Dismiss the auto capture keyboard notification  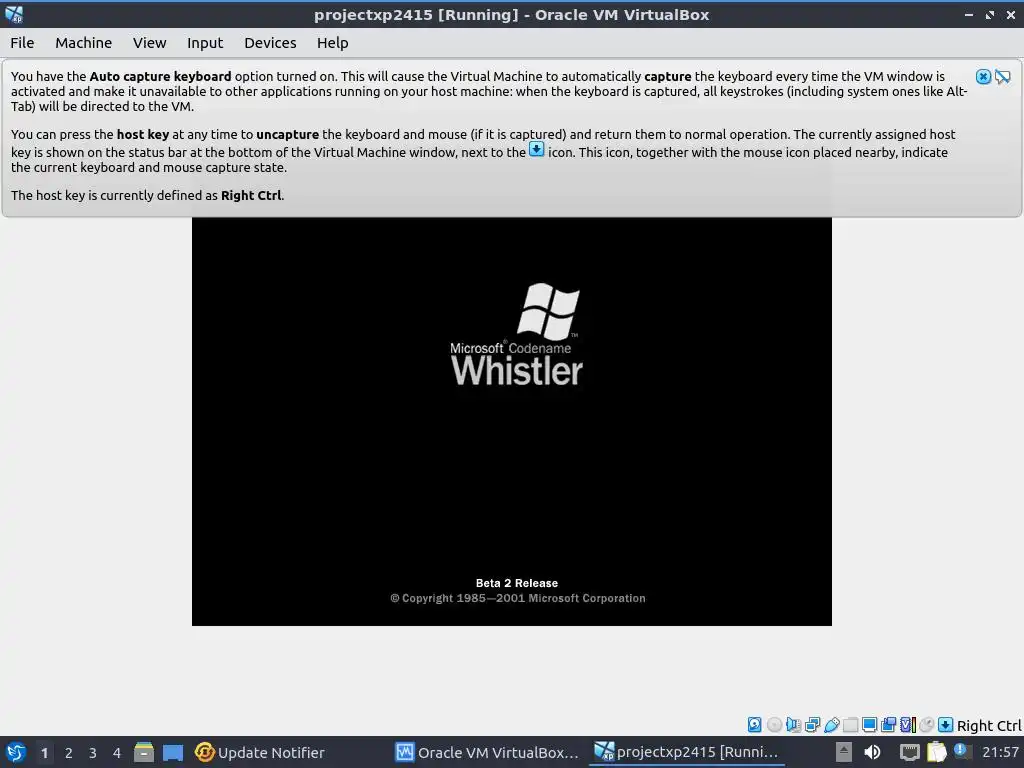(983, 77)
